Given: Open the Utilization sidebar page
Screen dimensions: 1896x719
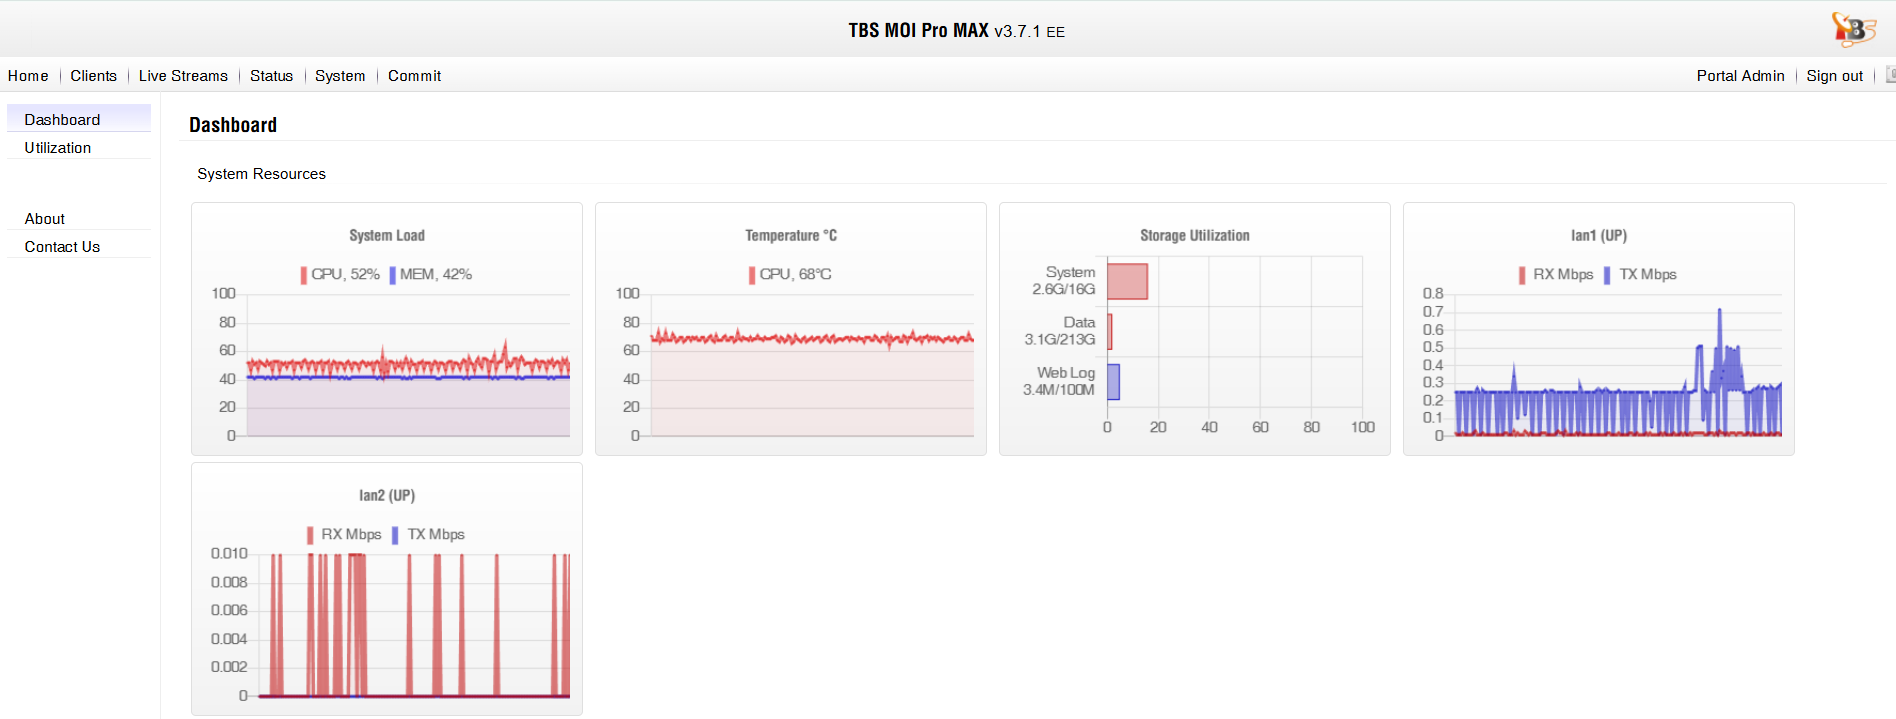Looking at the screenshot, I should tap(58, 148).
